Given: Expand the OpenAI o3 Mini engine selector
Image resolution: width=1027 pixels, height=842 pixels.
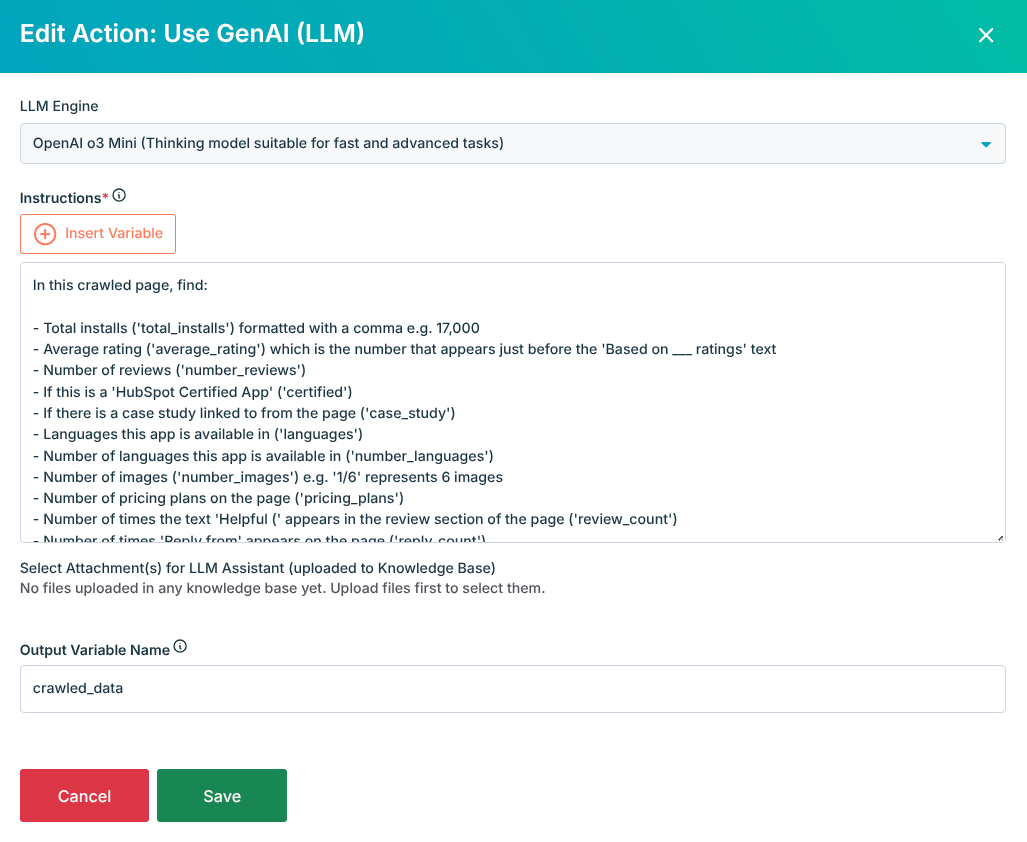Looking at the screenshot, I should (513, 143).
